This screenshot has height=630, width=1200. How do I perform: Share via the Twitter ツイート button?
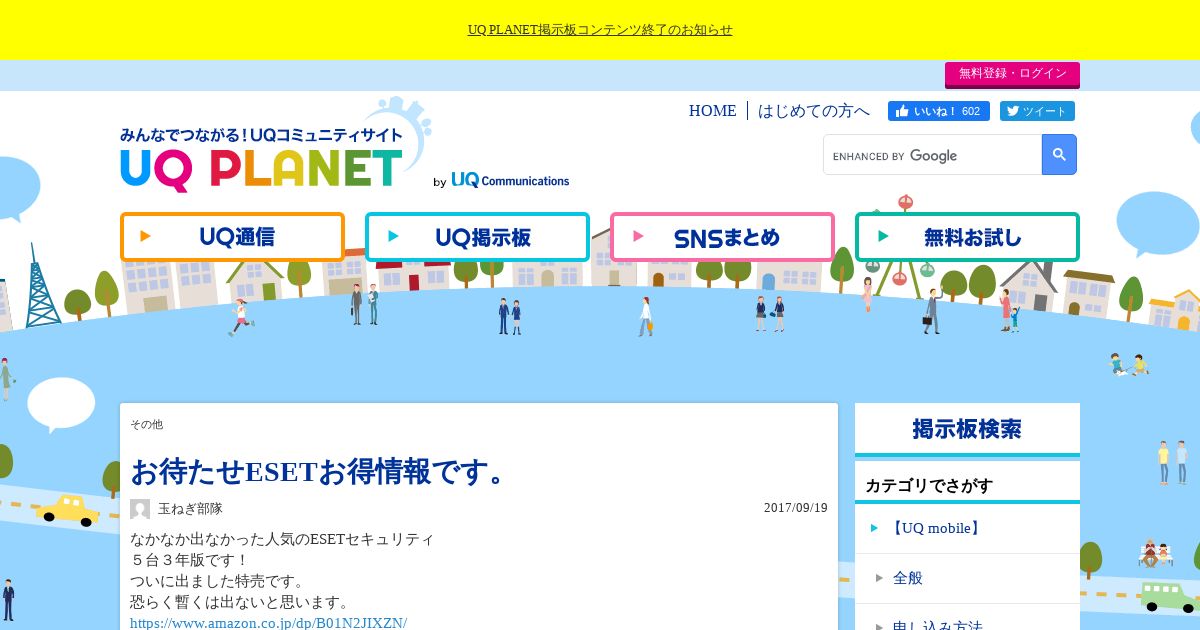pyautogui.click(x=1037, y=111)
